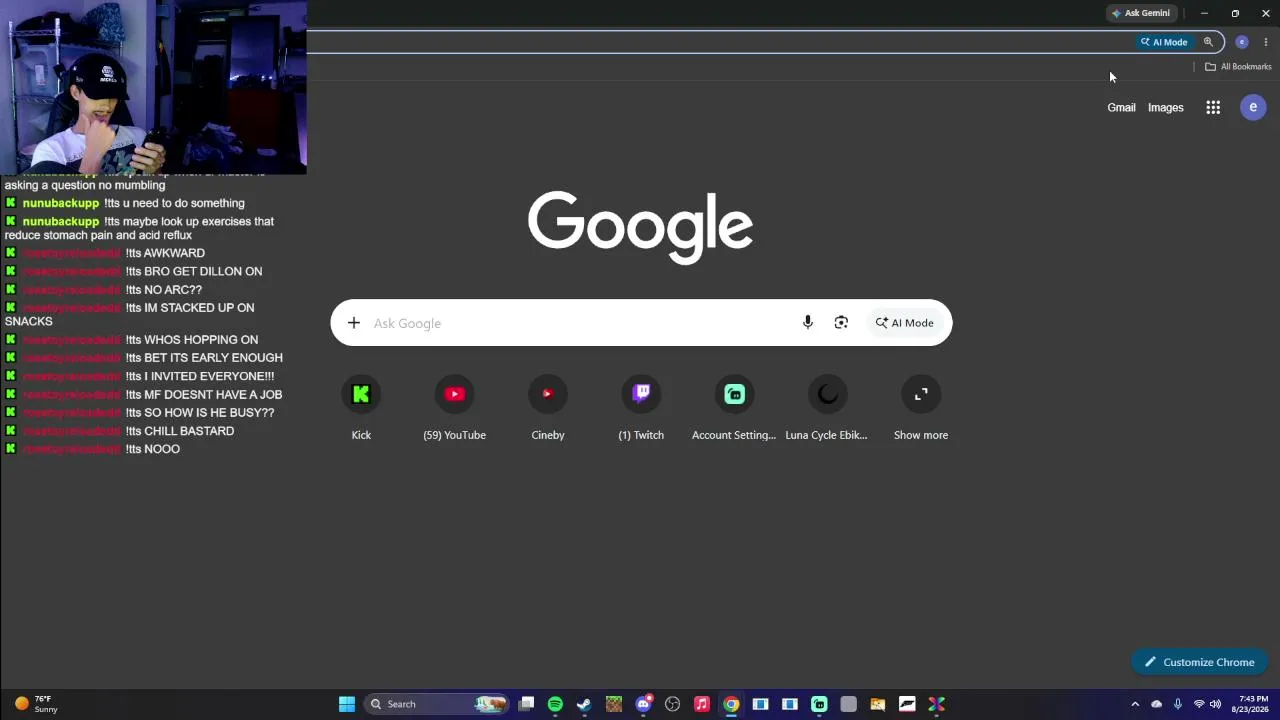Focus the Ask Google search field

tap(580, 323)
